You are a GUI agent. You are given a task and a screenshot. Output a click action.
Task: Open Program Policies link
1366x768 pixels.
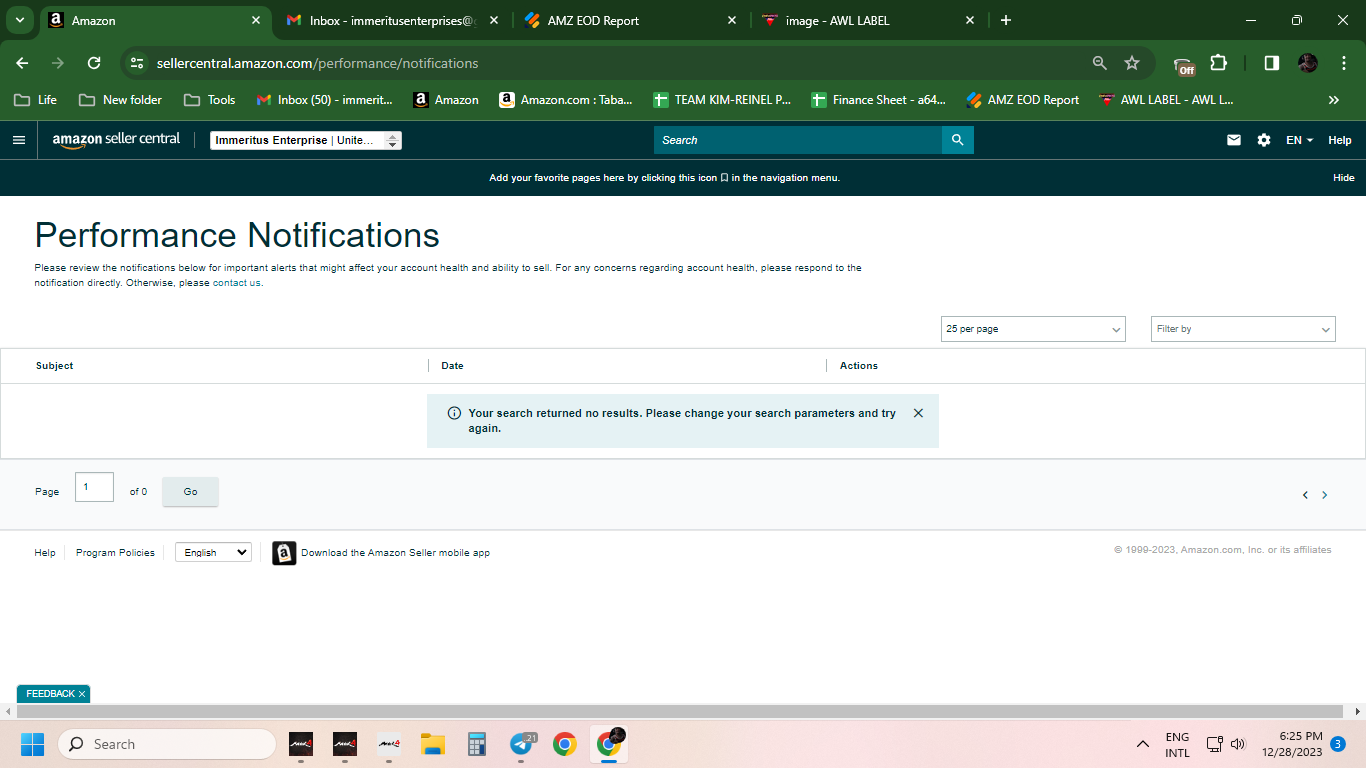(x=115, y=553)
